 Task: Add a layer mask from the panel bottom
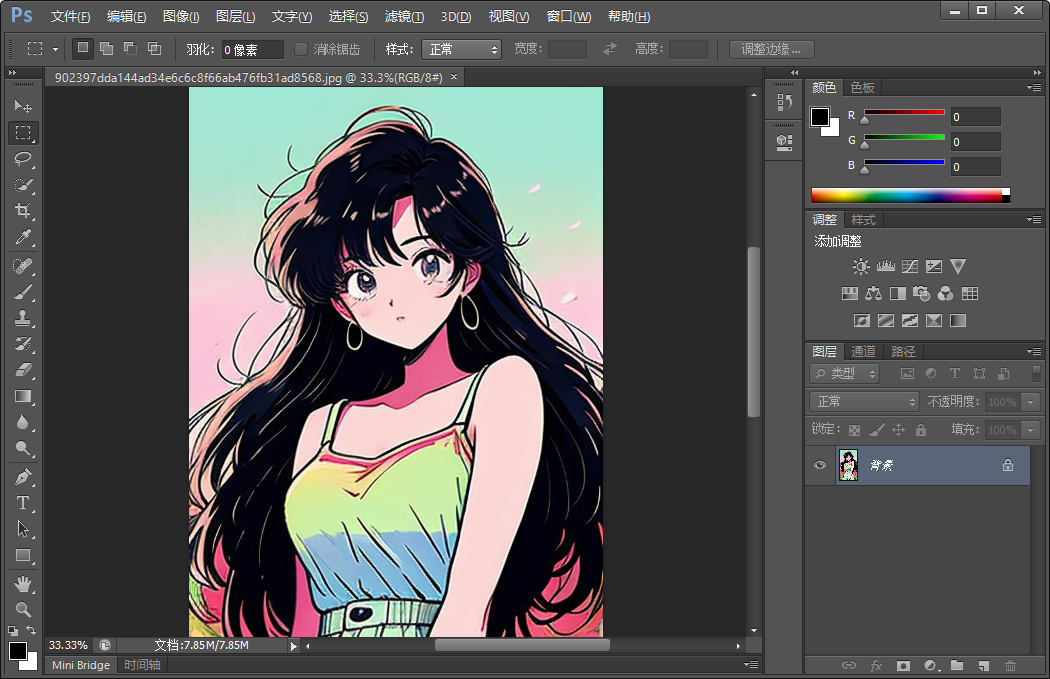(x=902, y=665)
